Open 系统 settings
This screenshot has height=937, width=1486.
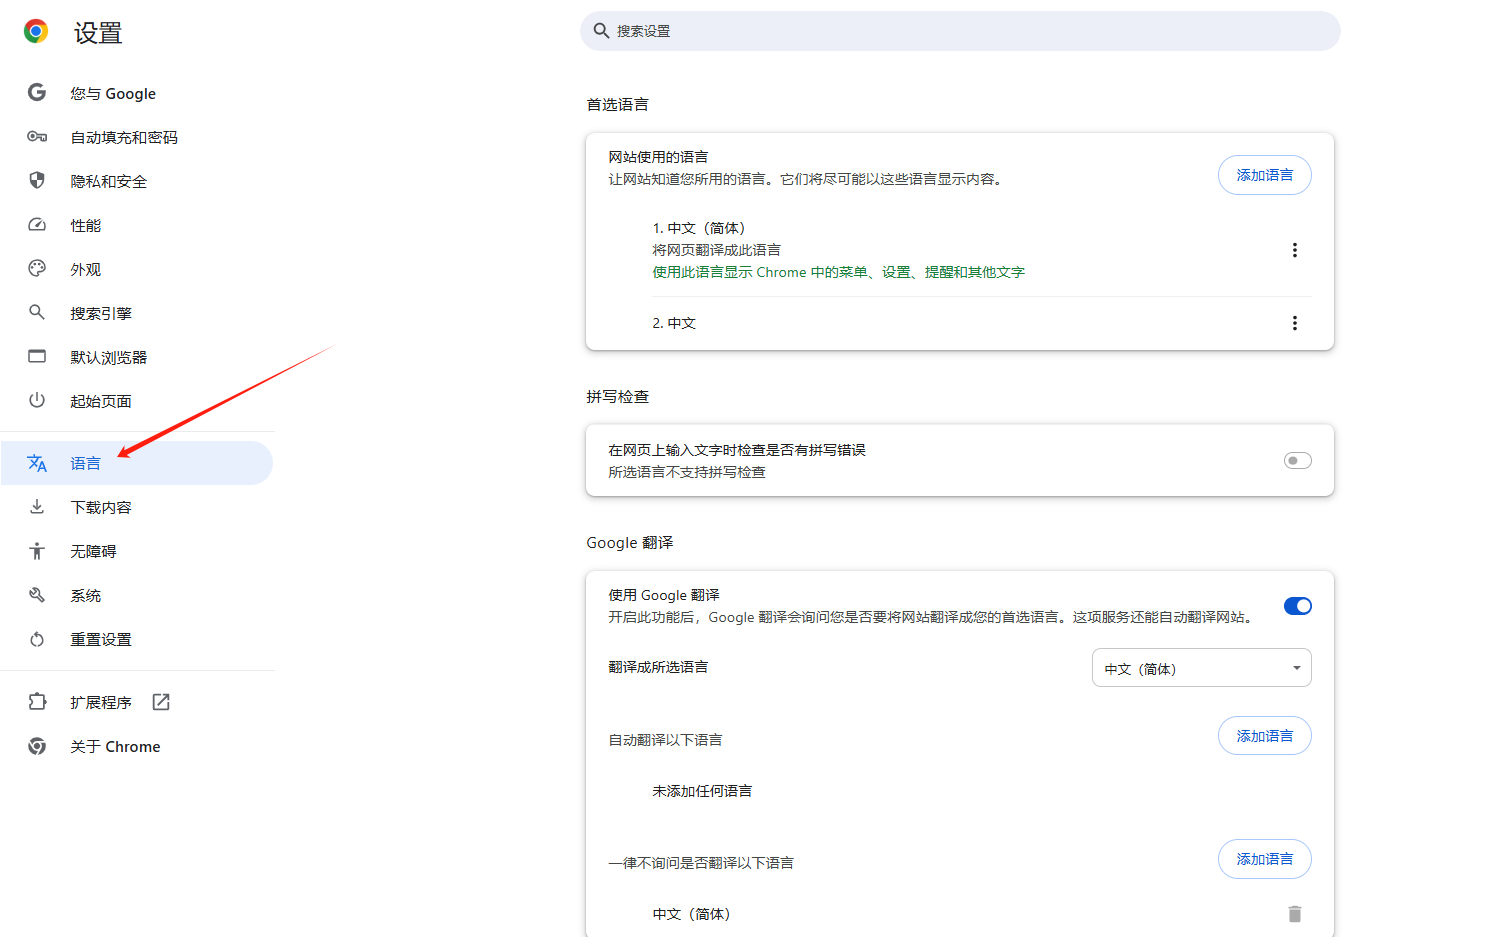pyautogui.click(x=137, y=595)
